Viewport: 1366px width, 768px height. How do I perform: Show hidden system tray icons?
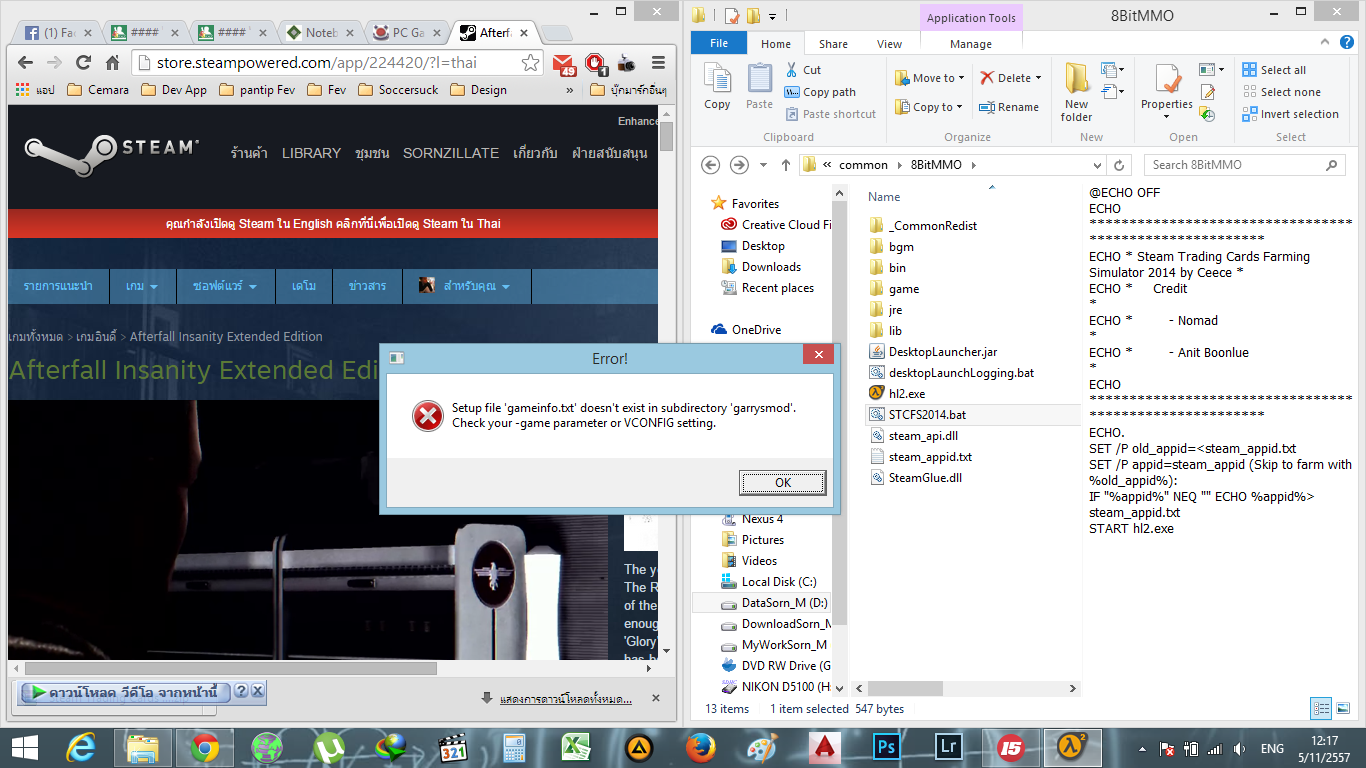[1142, 748]
